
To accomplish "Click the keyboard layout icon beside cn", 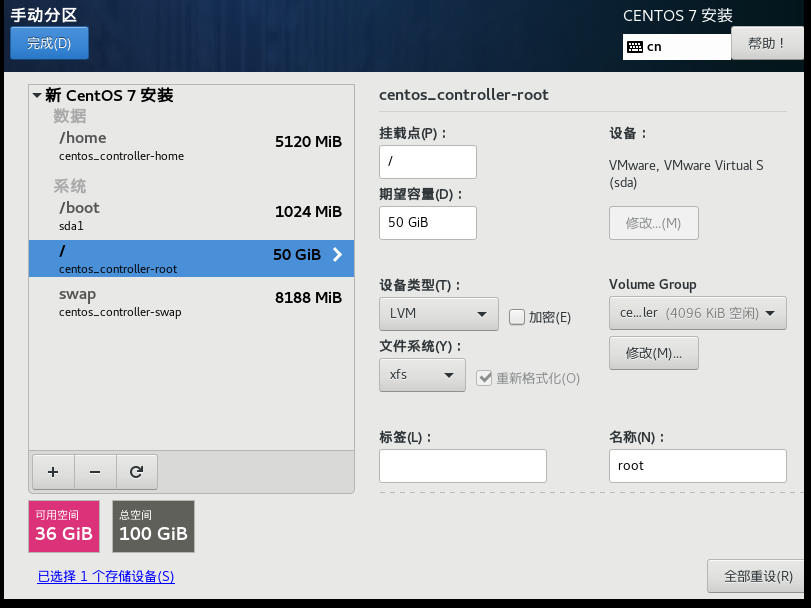I will click(x=635, y=47).
